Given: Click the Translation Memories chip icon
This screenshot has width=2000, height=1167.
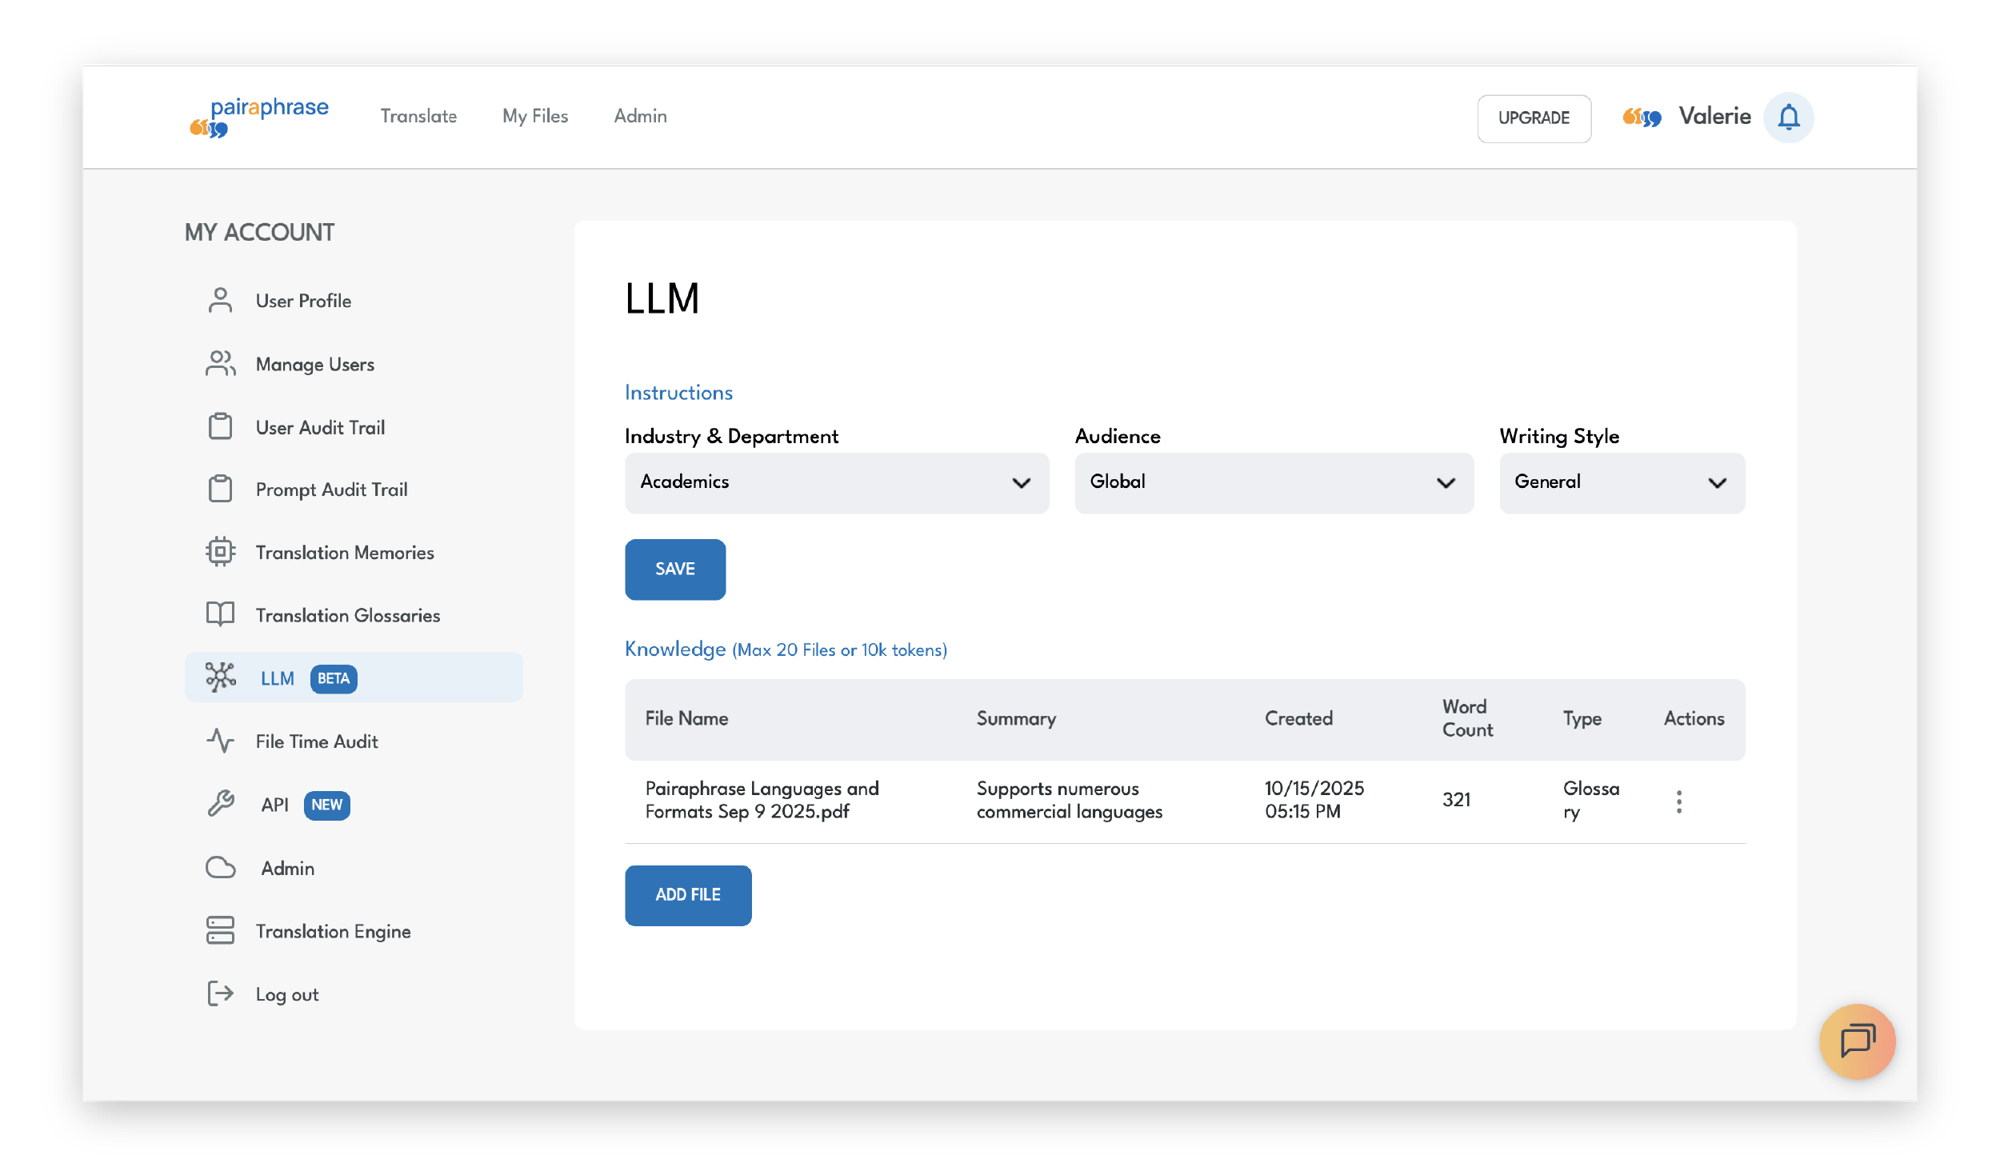Looking at the screenshot, I should click(220, 552).
